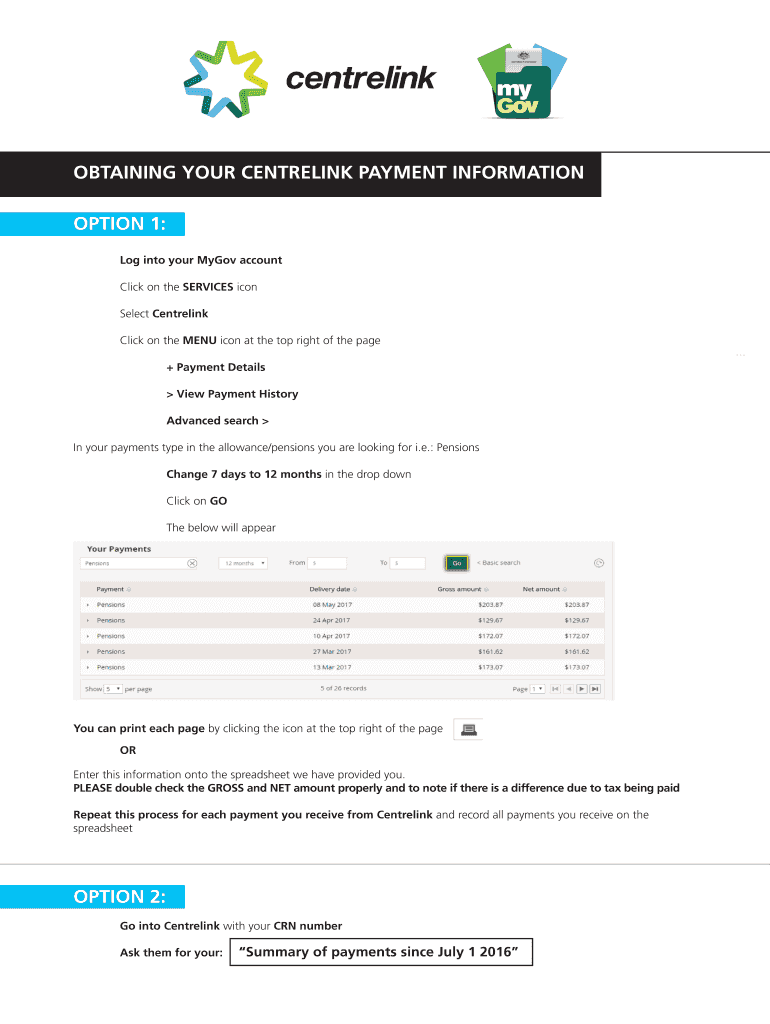
Task: Open the 12 months period dropdown
Action: (x=244, y=563)
